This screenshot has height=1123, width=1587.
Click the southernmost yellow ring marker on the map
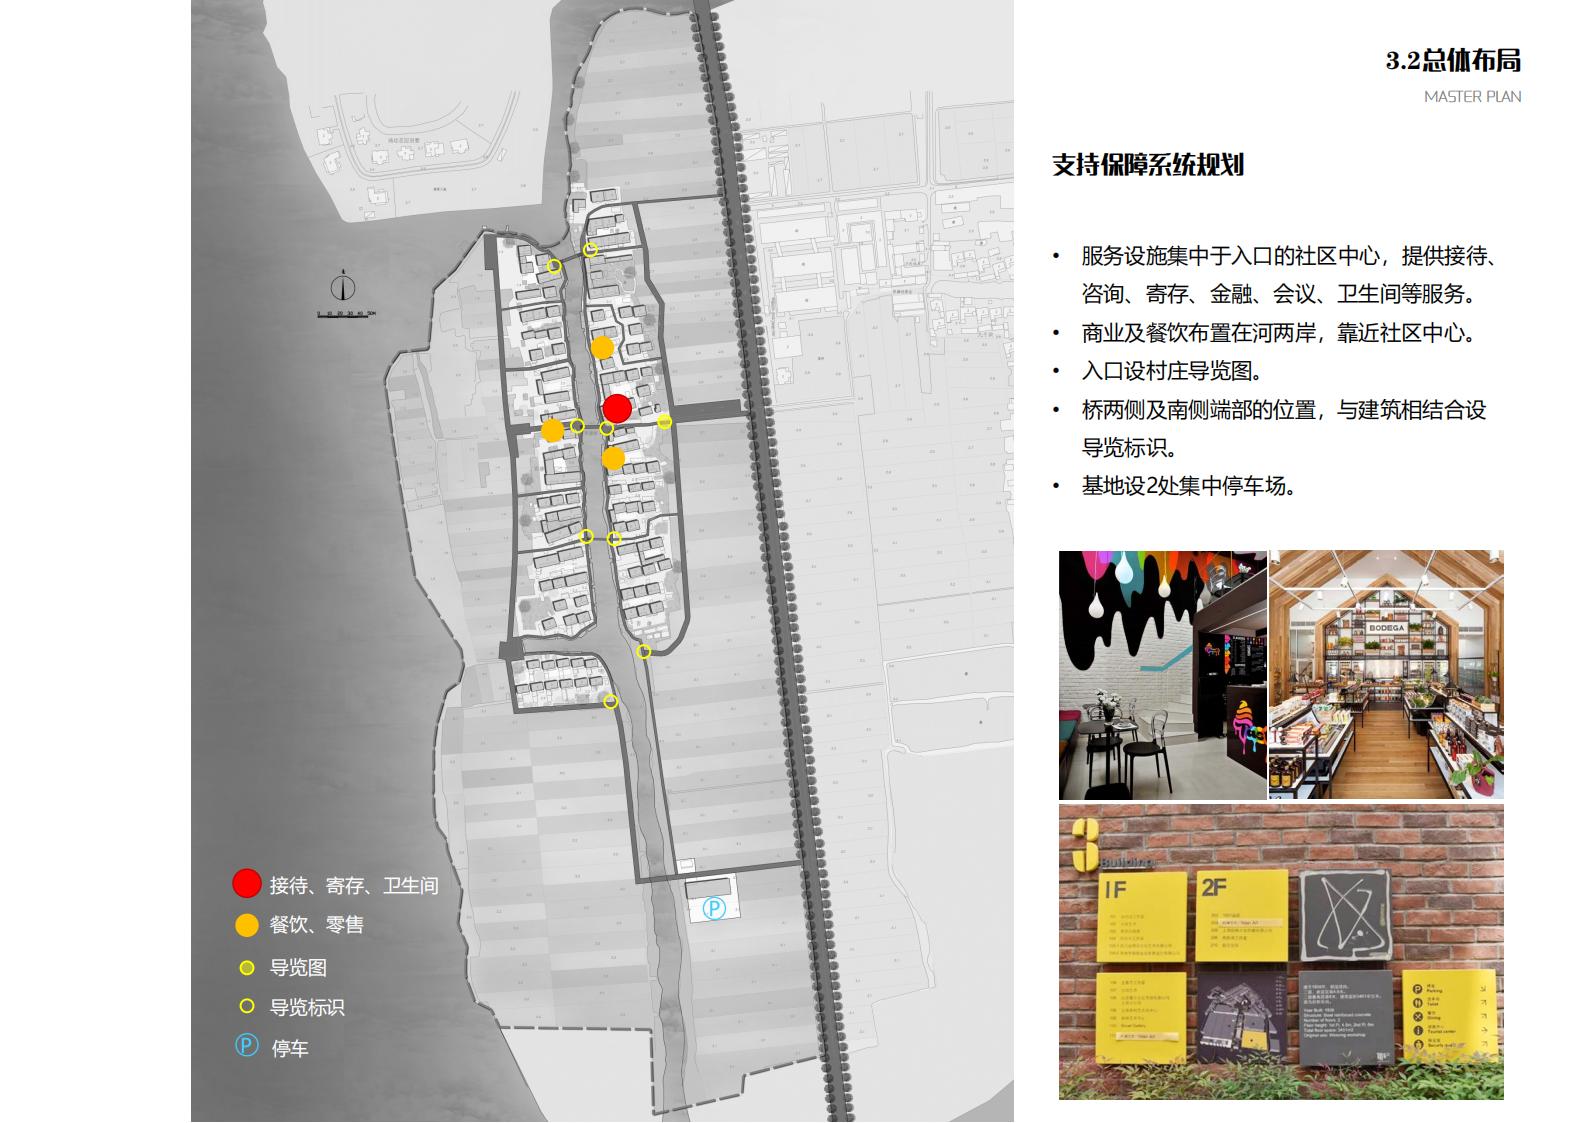pyautogui.click(x=611, y=702)
